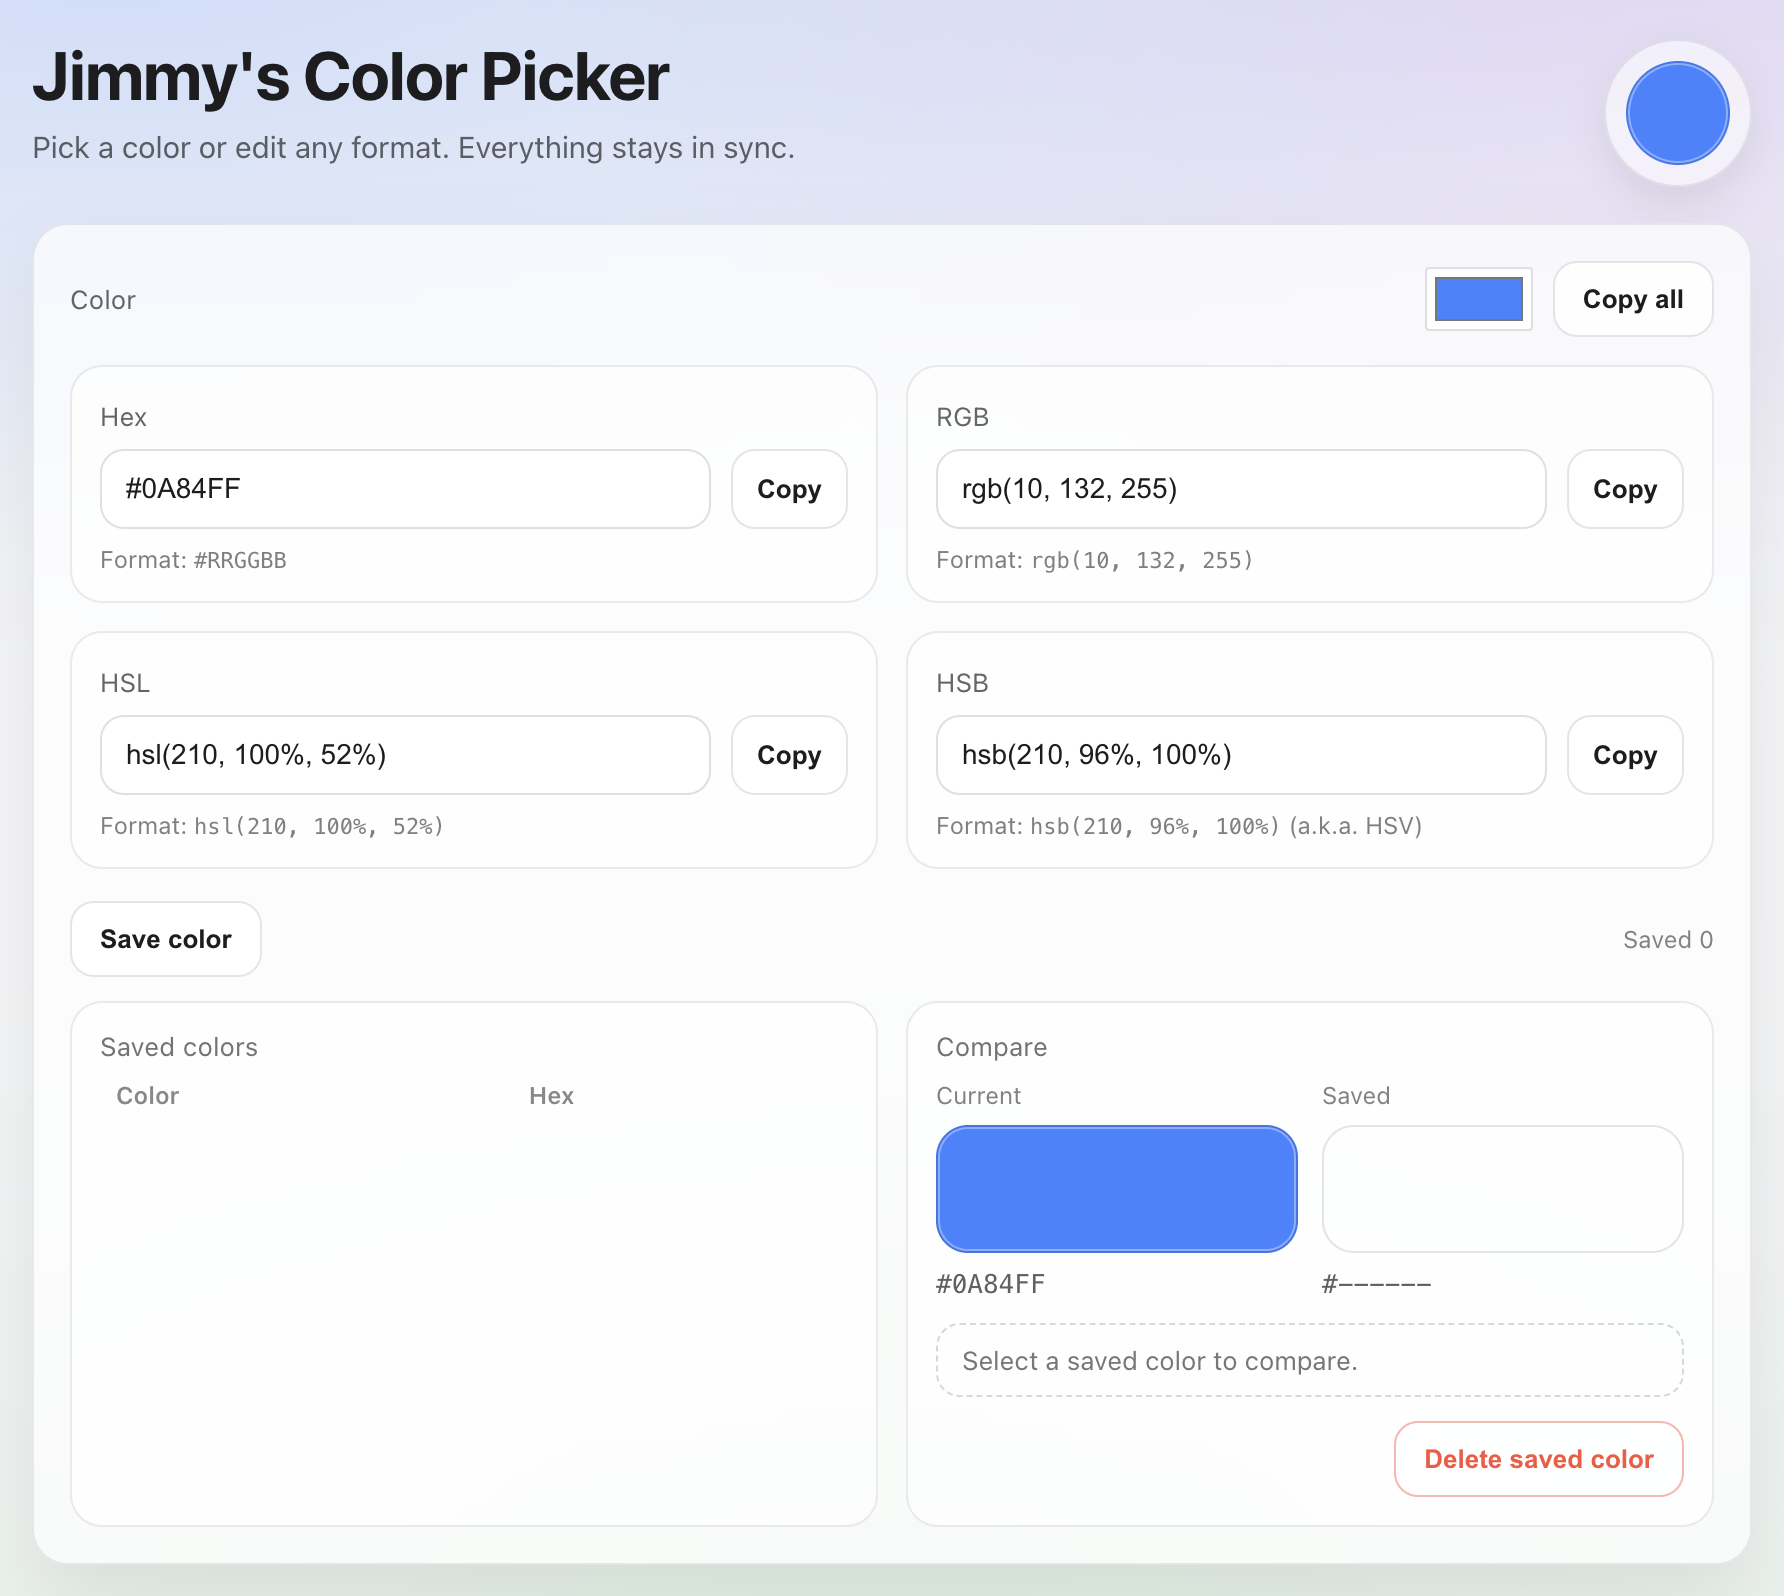
Task: Click the 'Everything stays in sync' subtitle
Action: pyautogui.click(x=414, y=148)
